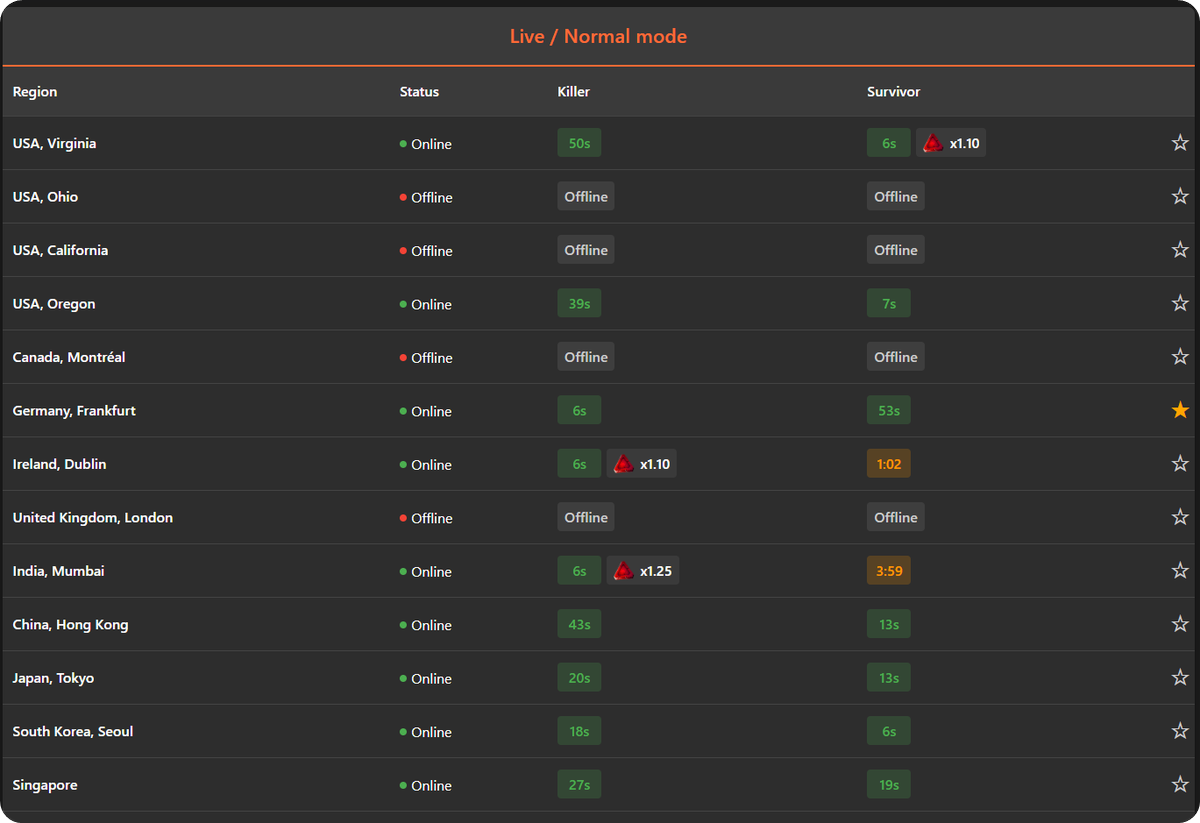Add Canada, Montréal to favorites
This screenshot has height=823, width=1200.
[1180, 357]
